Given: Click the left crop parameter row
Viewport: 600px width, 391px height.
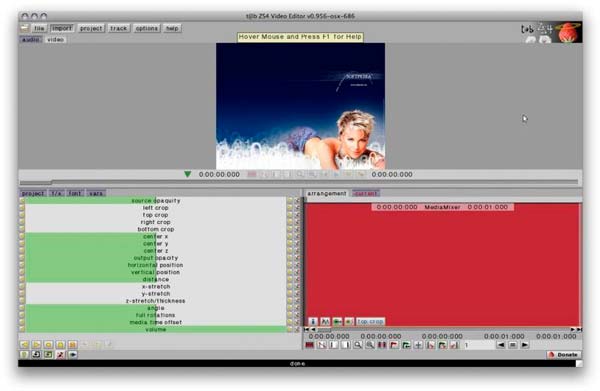Looking at the screenshot, I should tap(156, 208).
